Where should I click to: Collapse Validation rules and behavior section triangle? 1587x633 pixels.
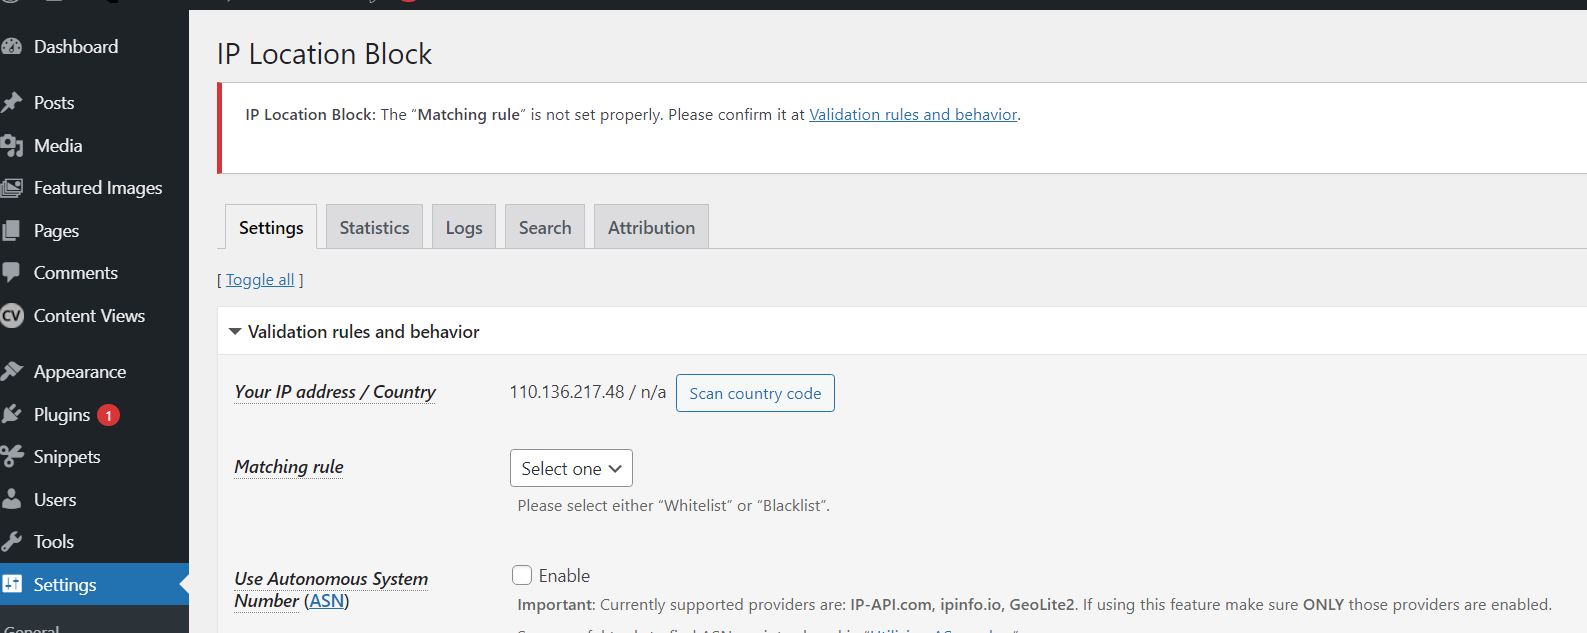point(235,331)
